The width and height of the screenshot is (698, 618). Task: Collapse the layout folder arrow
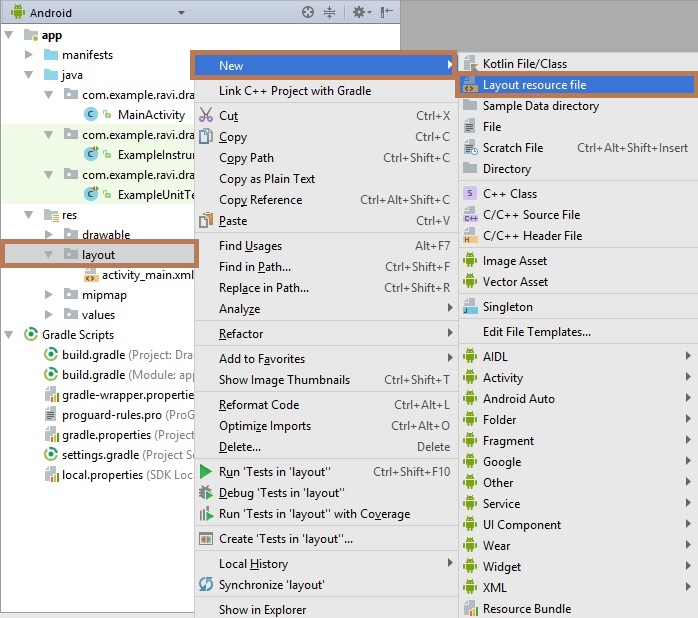click(49, 255)
